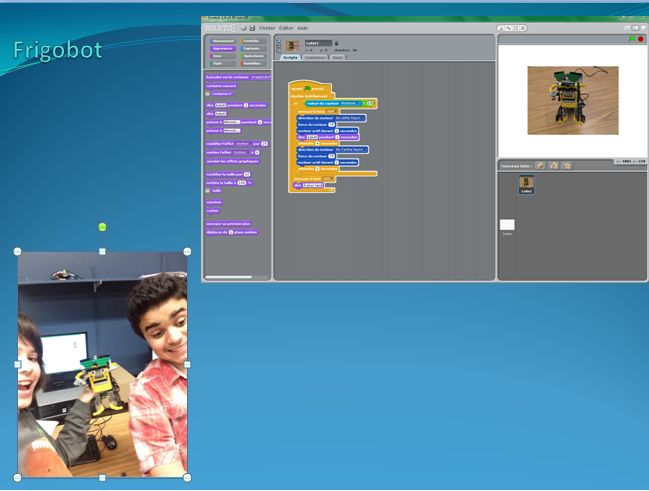Open the Éditer menu
Image resolution: width=649 pixels, height=491 pixels.
point(286,28)
